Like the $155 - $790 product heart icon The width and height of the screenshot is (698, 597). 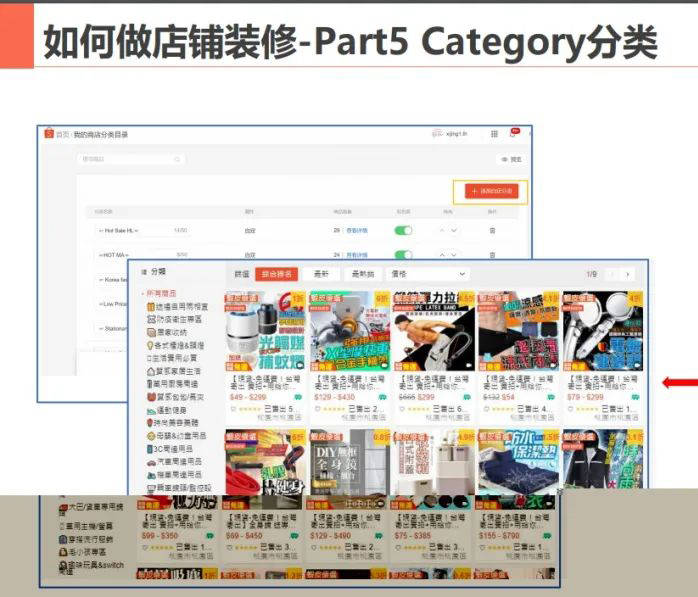click(x=482, y=547)
